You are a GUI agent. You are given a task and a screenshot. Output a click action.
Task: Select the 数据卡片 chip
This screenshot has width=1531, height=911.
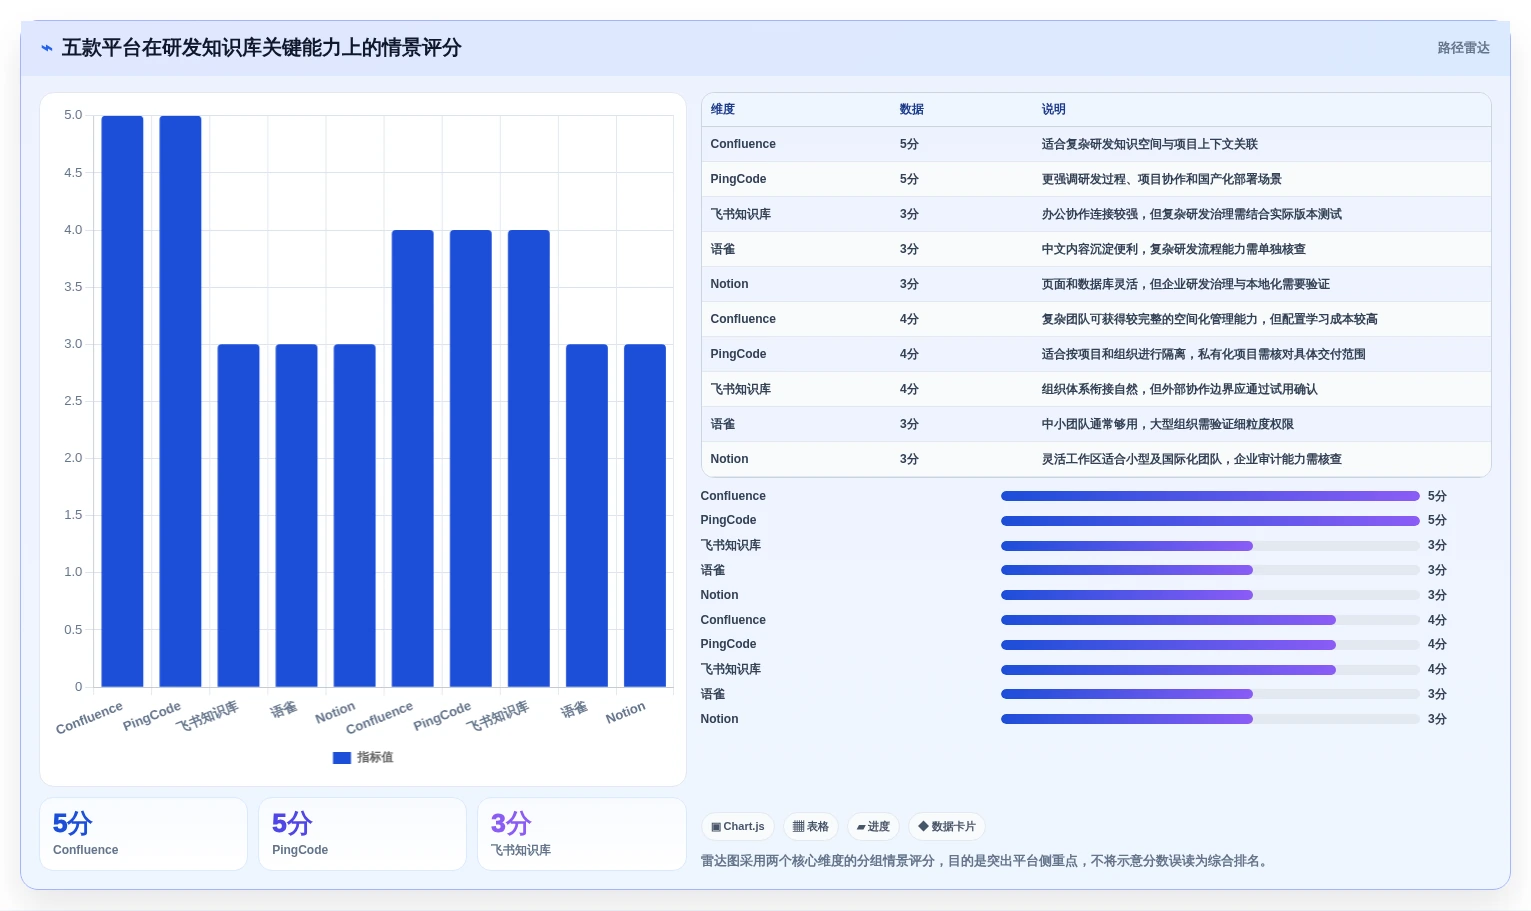coord(947,827)
